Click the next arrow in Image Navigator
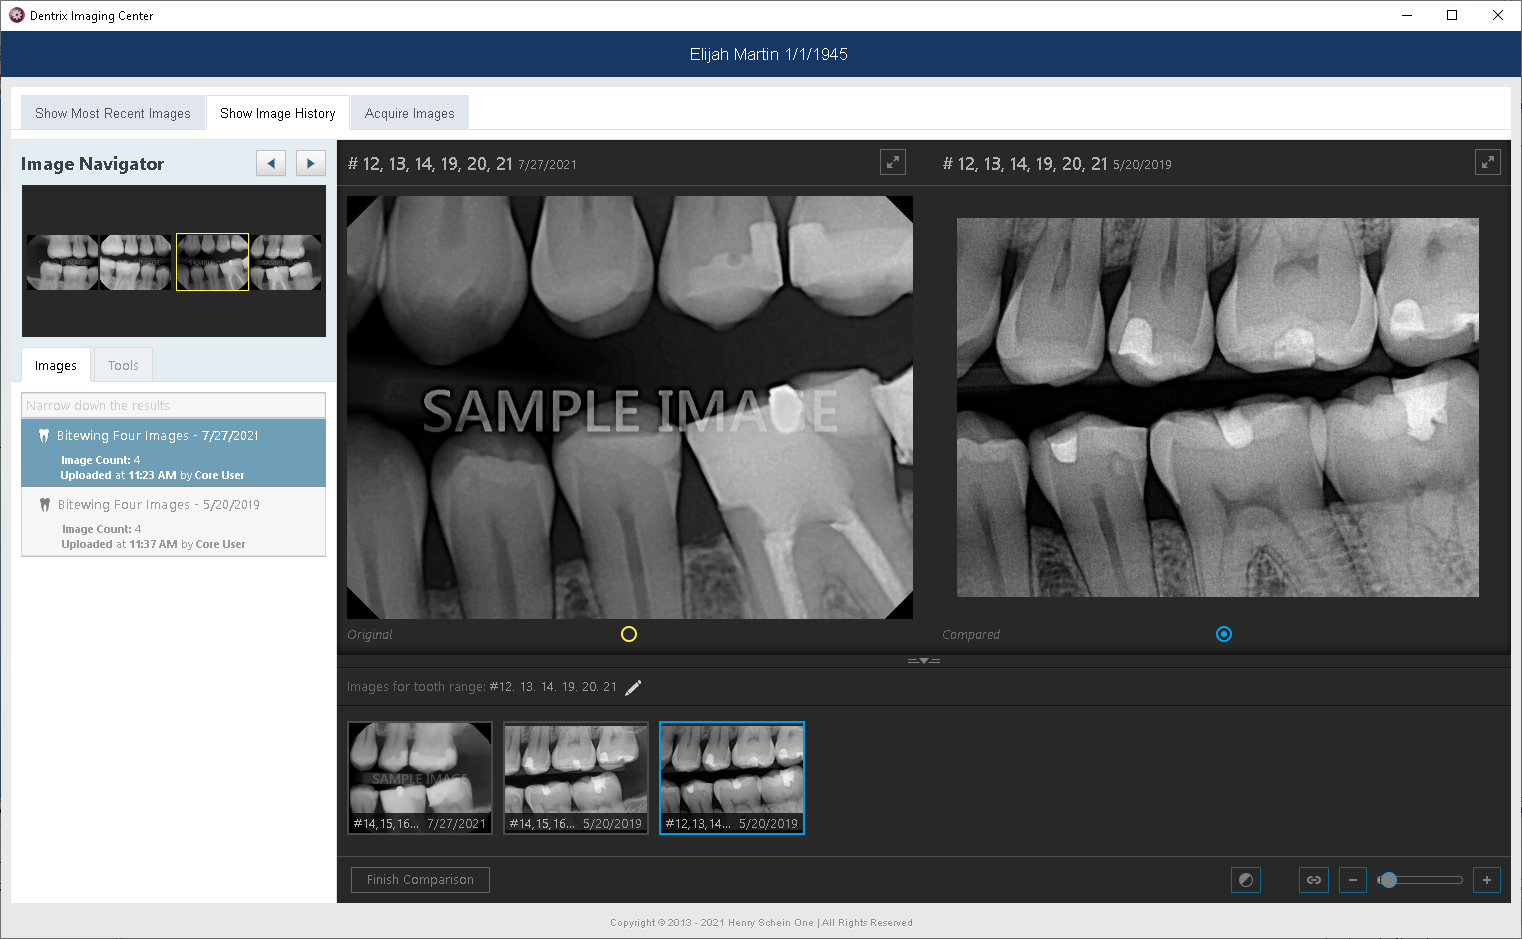Screen dimensions: 1522x939 (310, 162)
